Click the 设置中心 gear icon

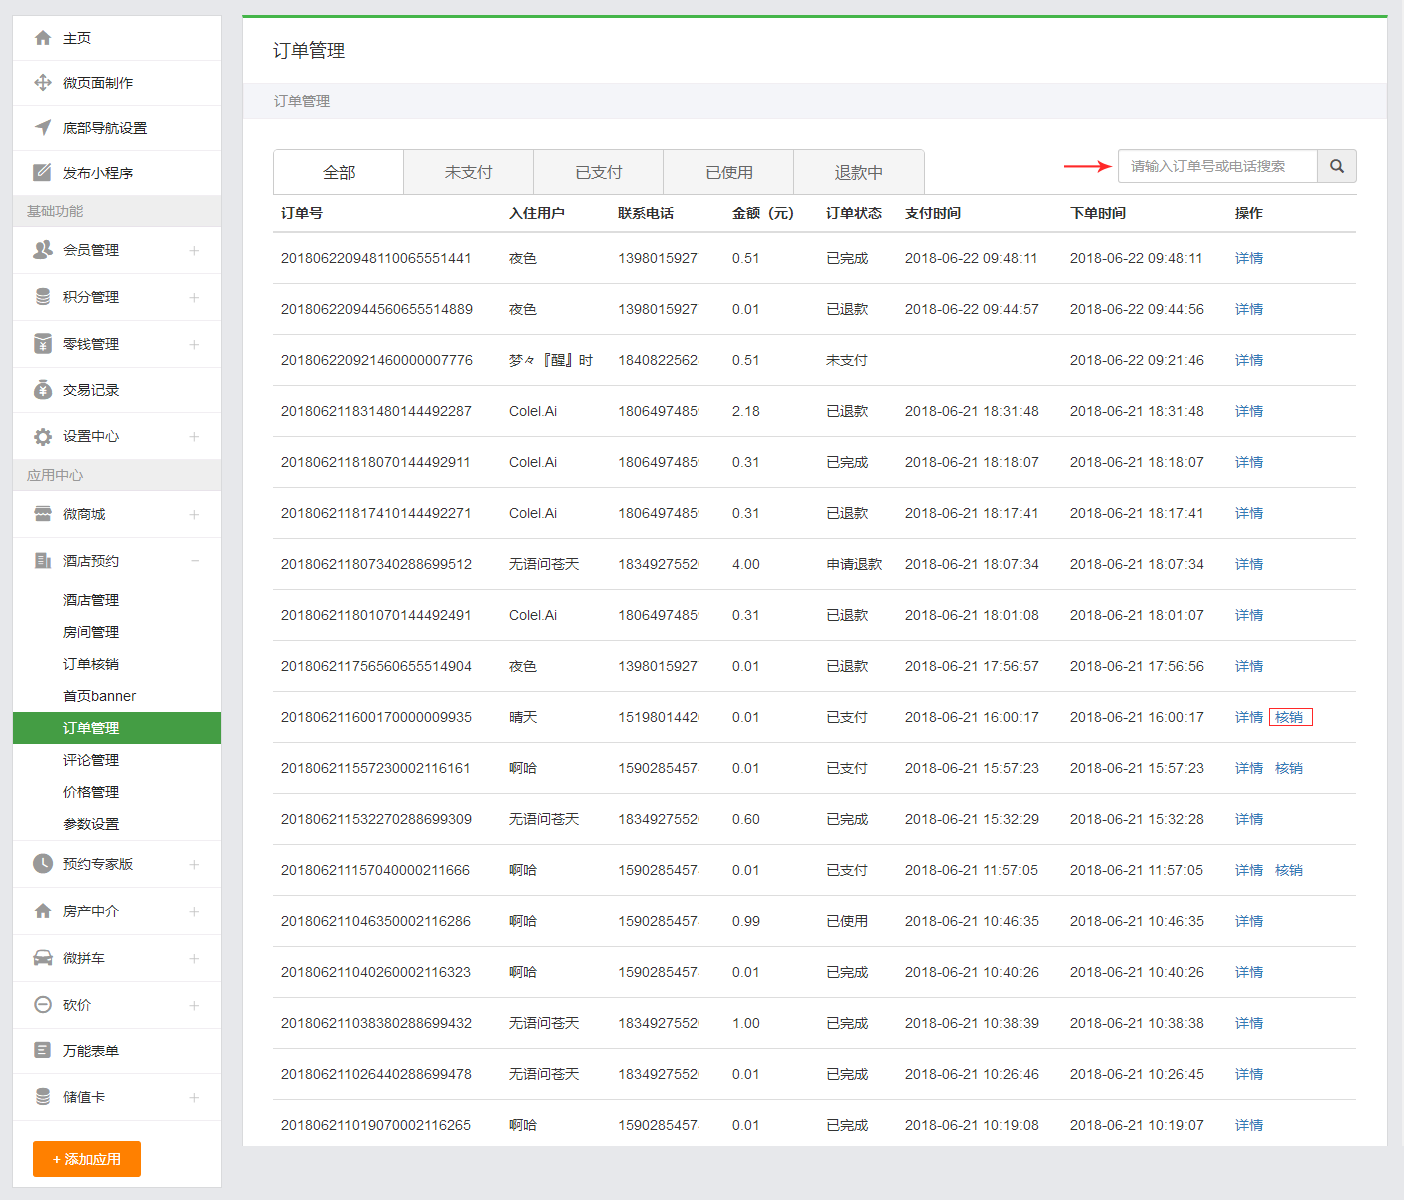[43, 437]
